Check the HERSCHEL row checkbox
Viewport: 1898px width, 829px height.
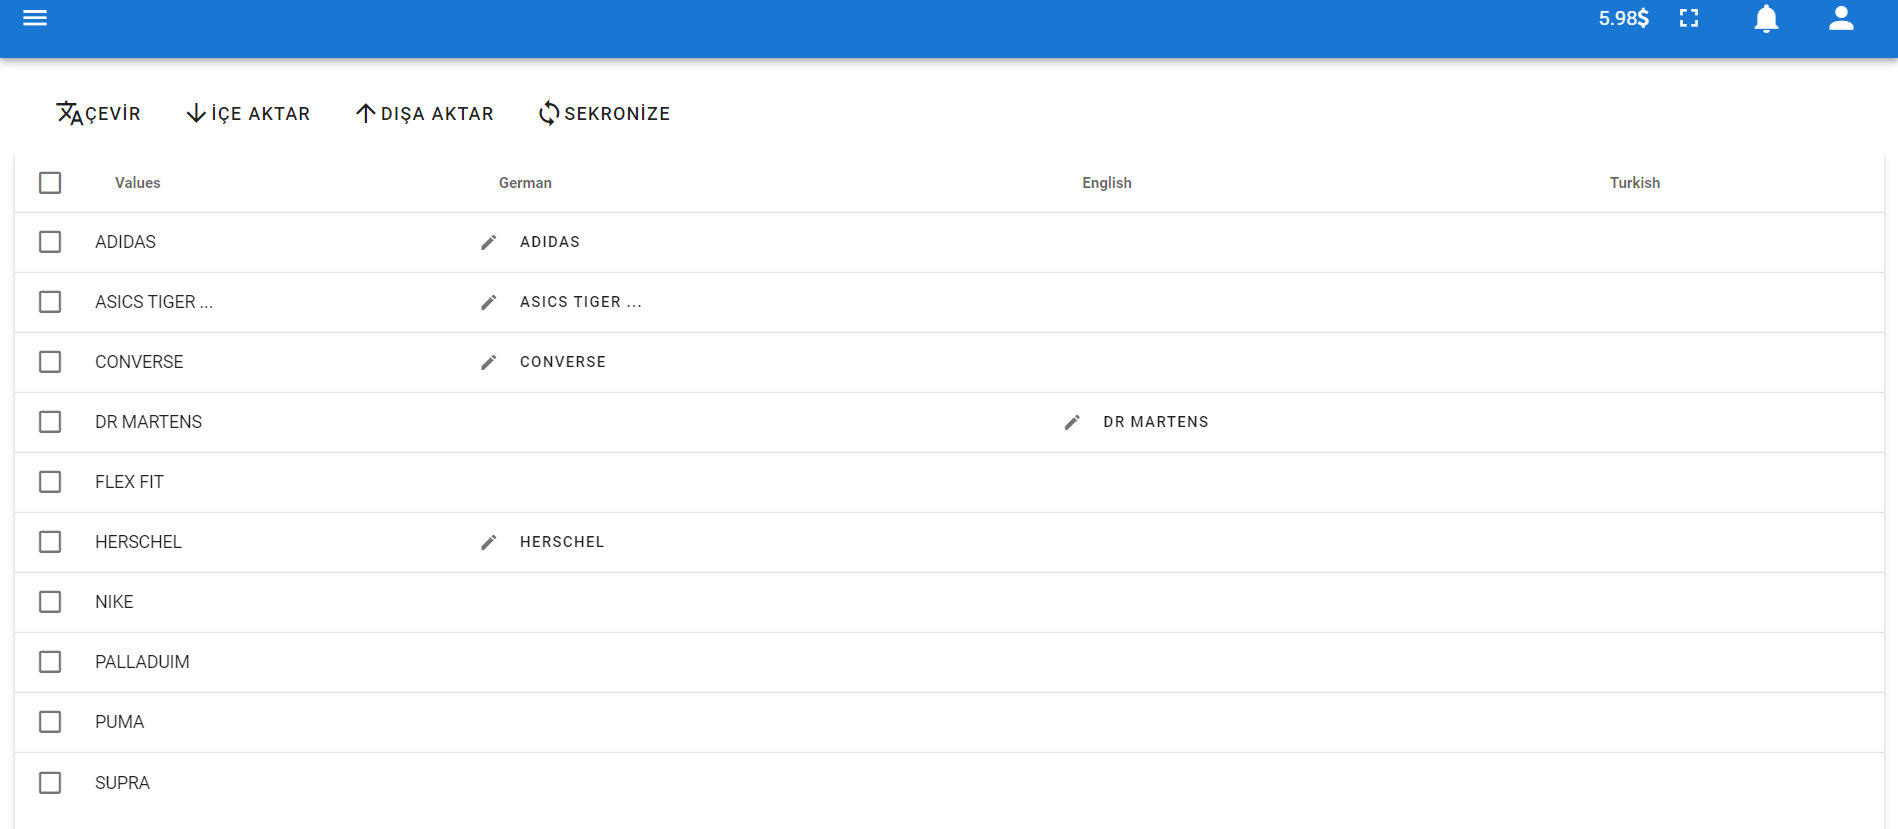[50, 542]
